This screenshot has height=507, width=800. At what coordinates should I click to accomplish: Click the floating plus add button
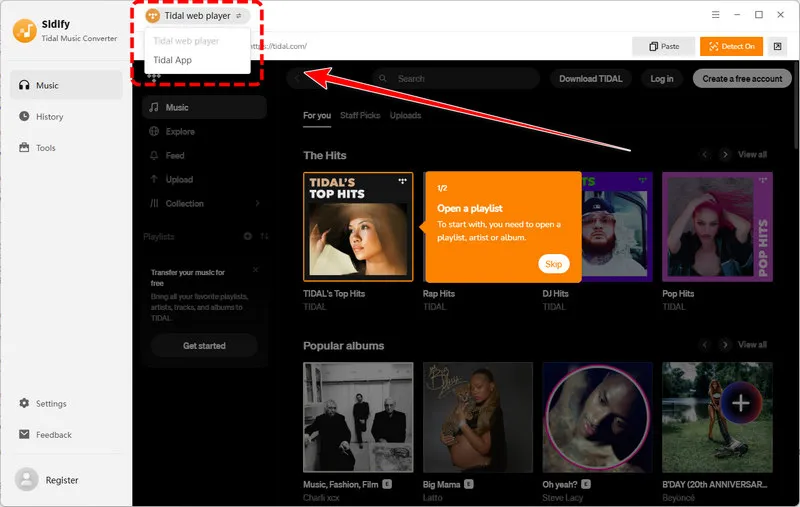click(741, 403)
